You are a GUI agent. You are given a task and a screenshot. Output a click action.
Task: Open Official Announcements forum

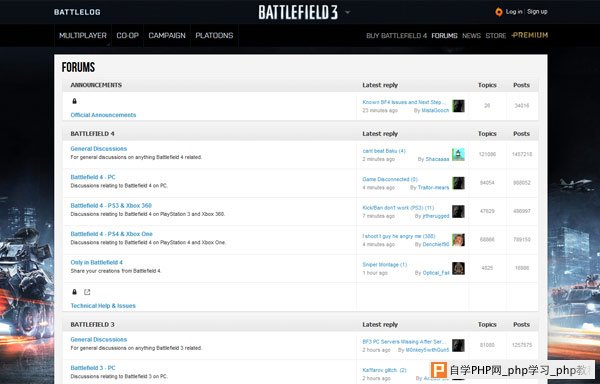(103, 115)
